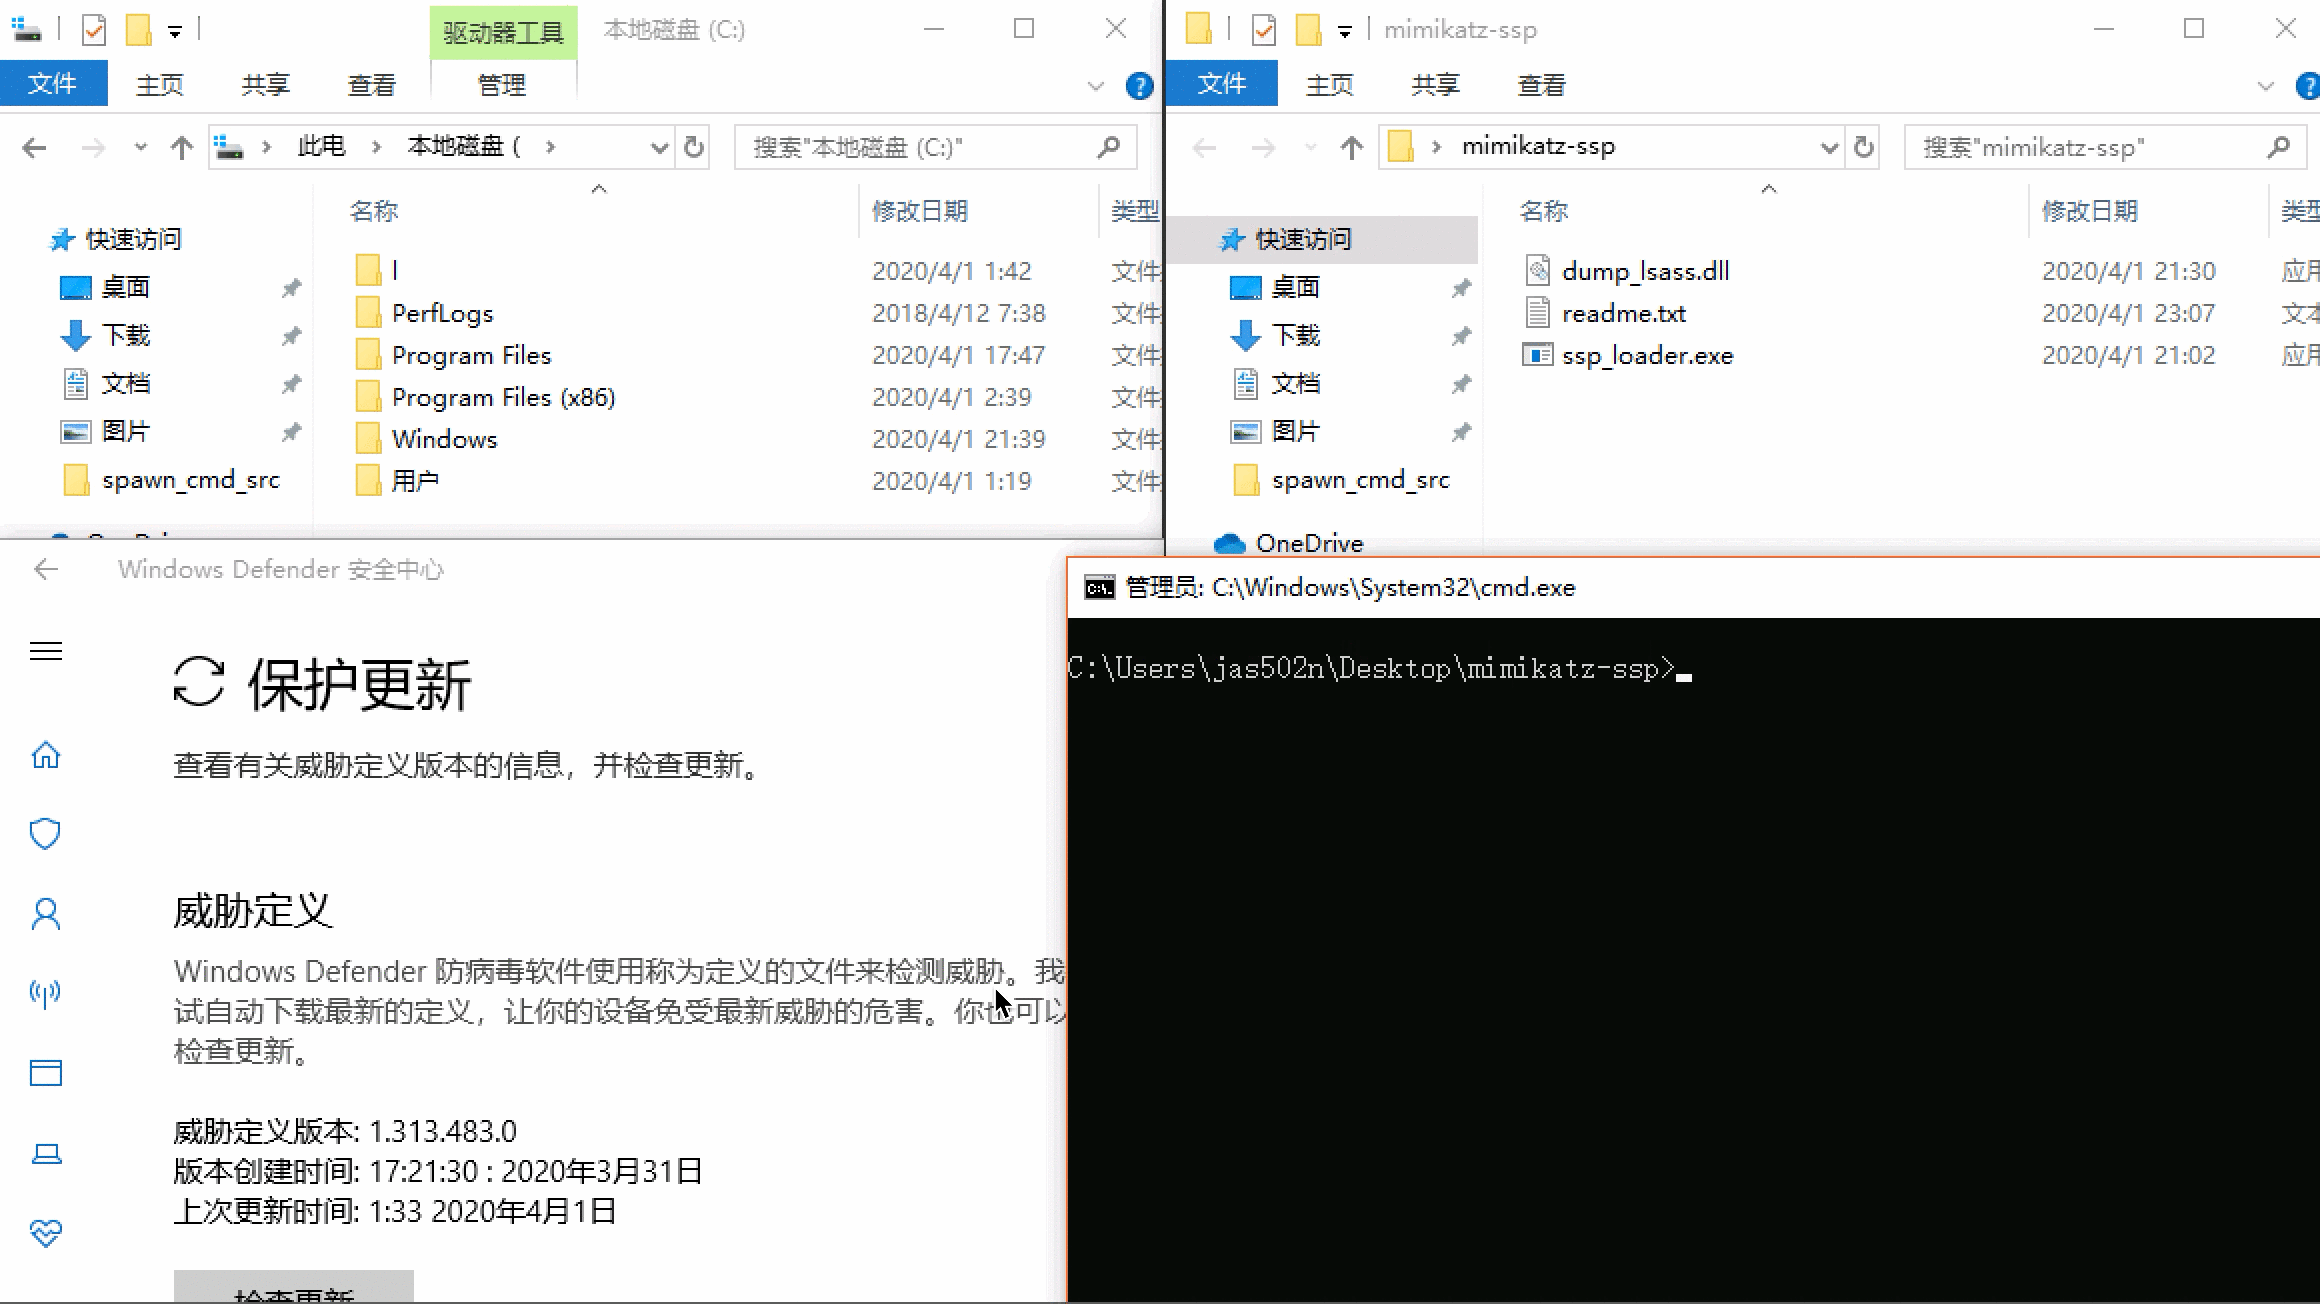This screenshot has height=1304, width=2320.
Task: Open address history dropdown in C: drive Explorer
Action: point(659,148)
